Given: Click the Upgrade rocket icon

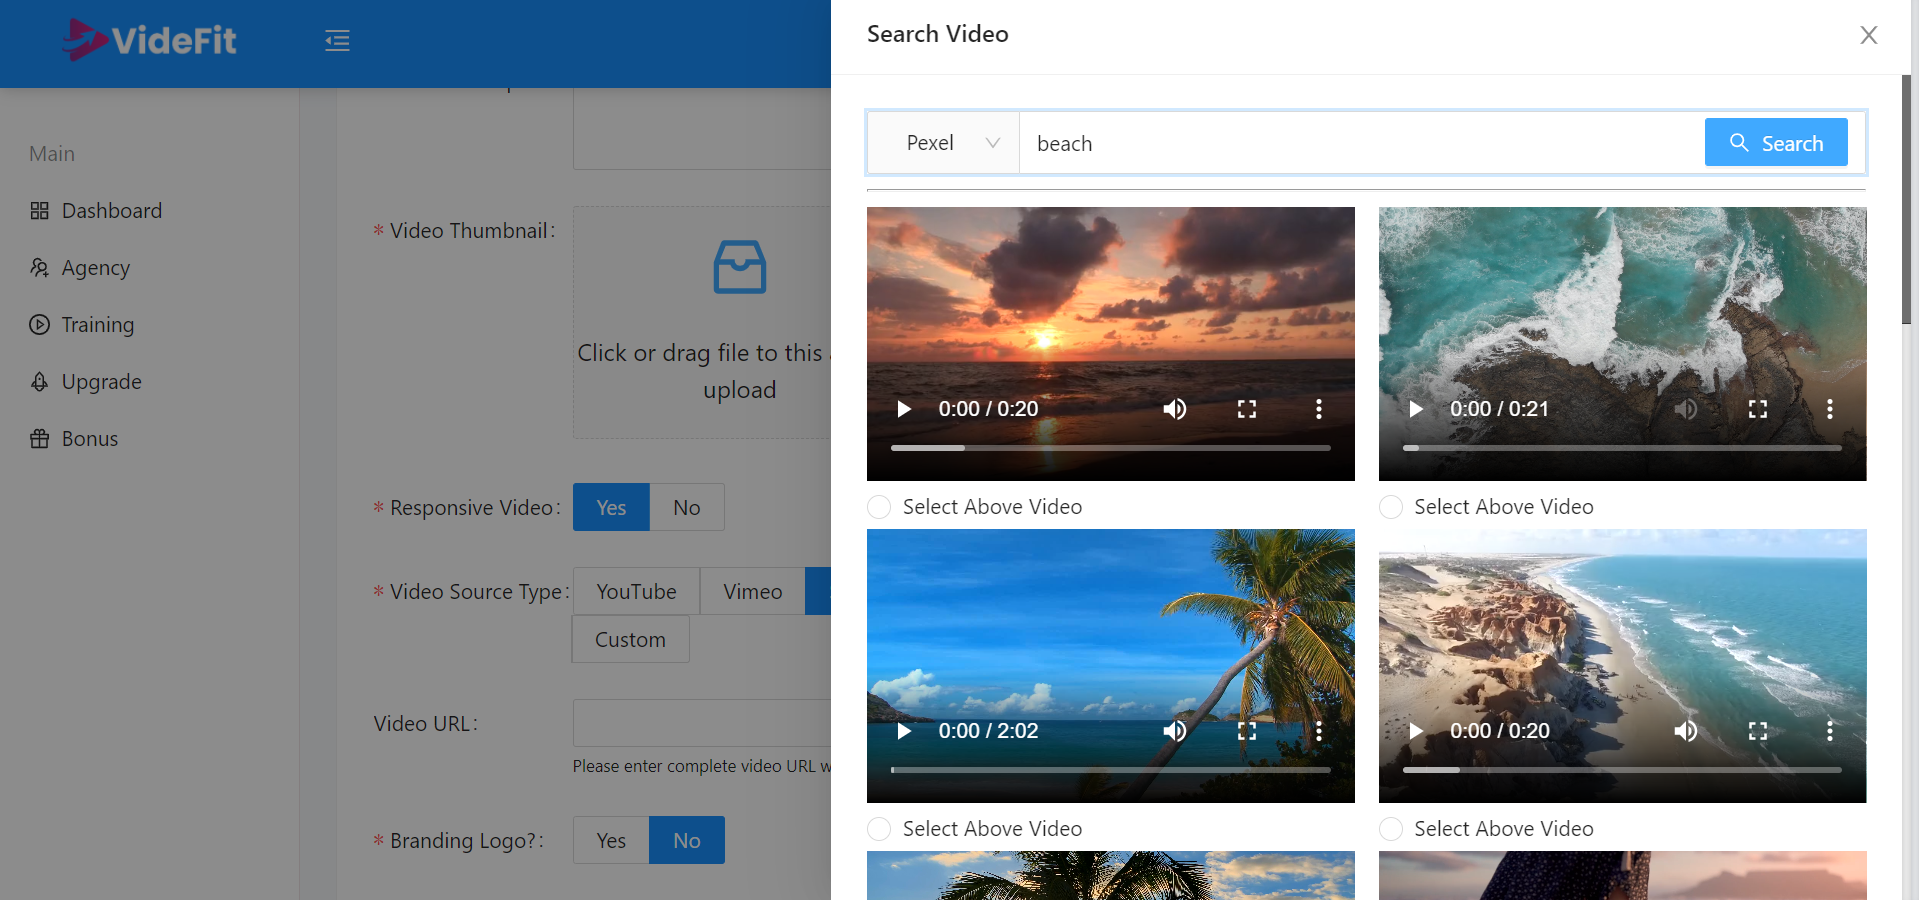Looking at the screenshot, I should [x=40, y=382].
